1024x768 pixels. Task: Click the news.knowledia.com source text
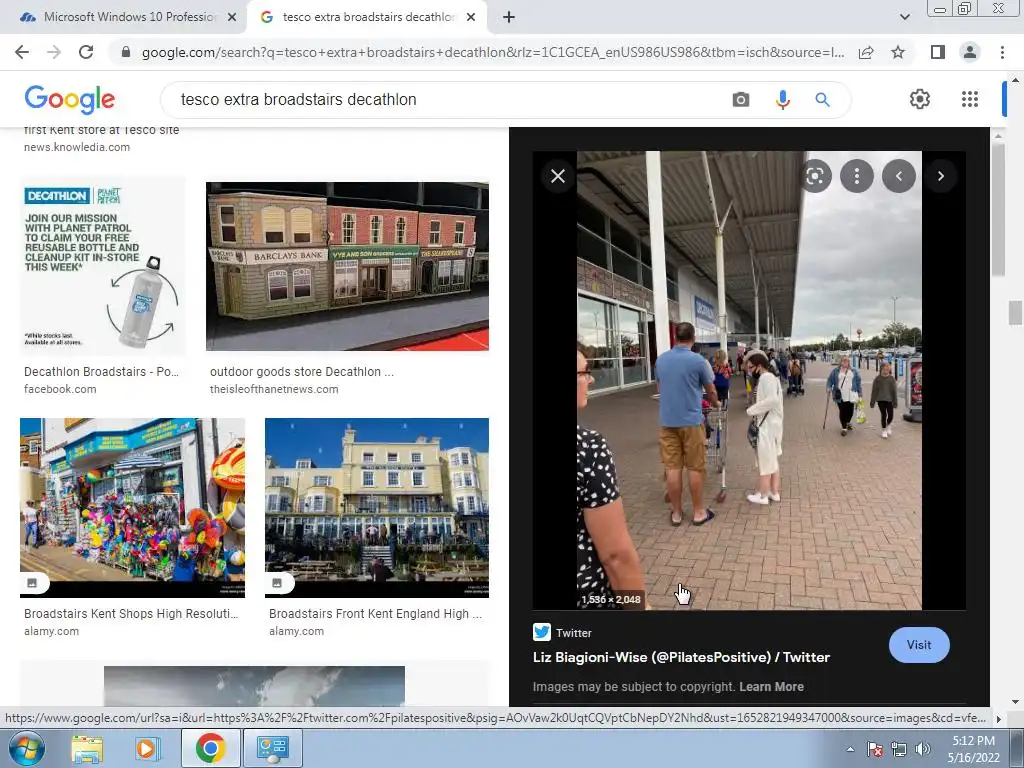click(x=77, y=147)
